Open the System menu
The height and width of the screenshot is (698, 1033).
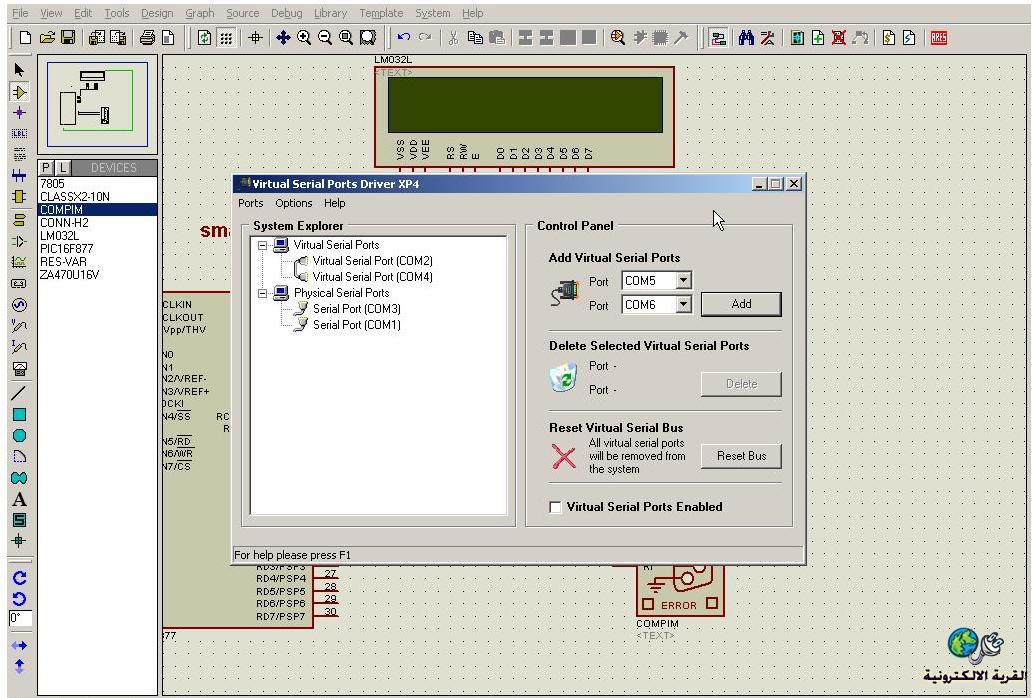coord(433,13)
